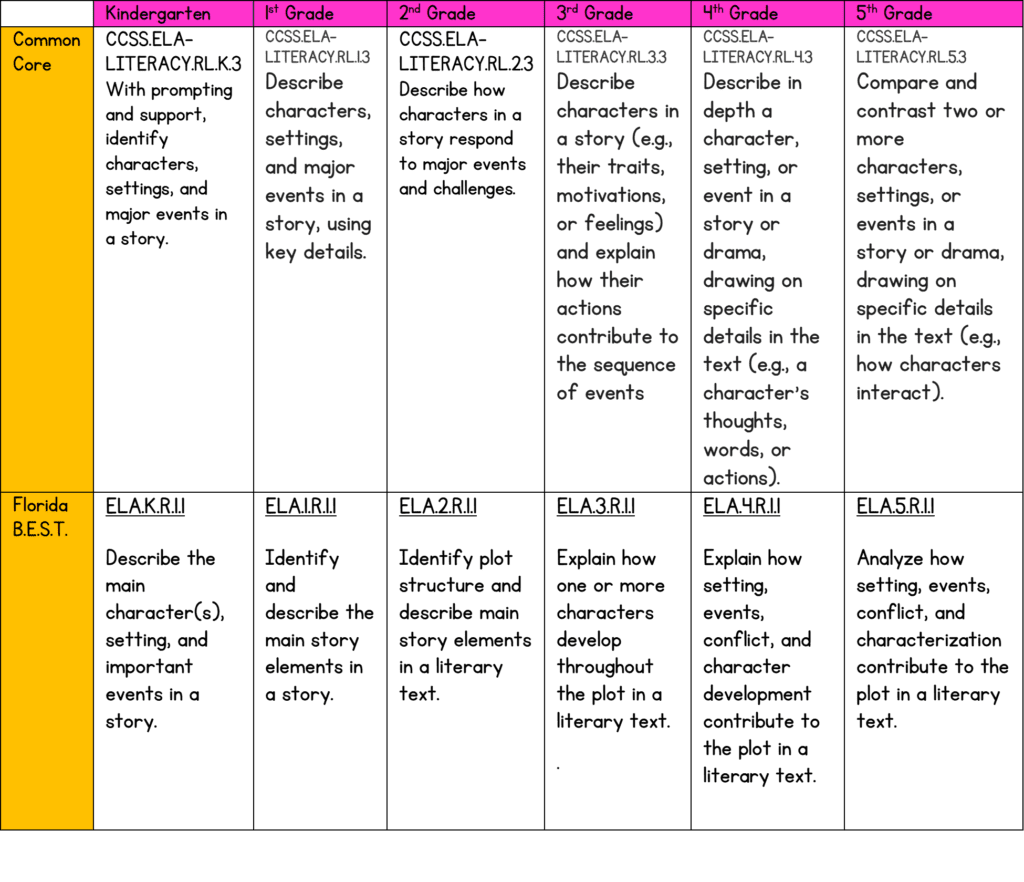The width and height of the screenshot is (1024, 882).
Task: Click 'how characters interact' text in 5th grade
Action: pyautogui.click(x=928, y=378)
